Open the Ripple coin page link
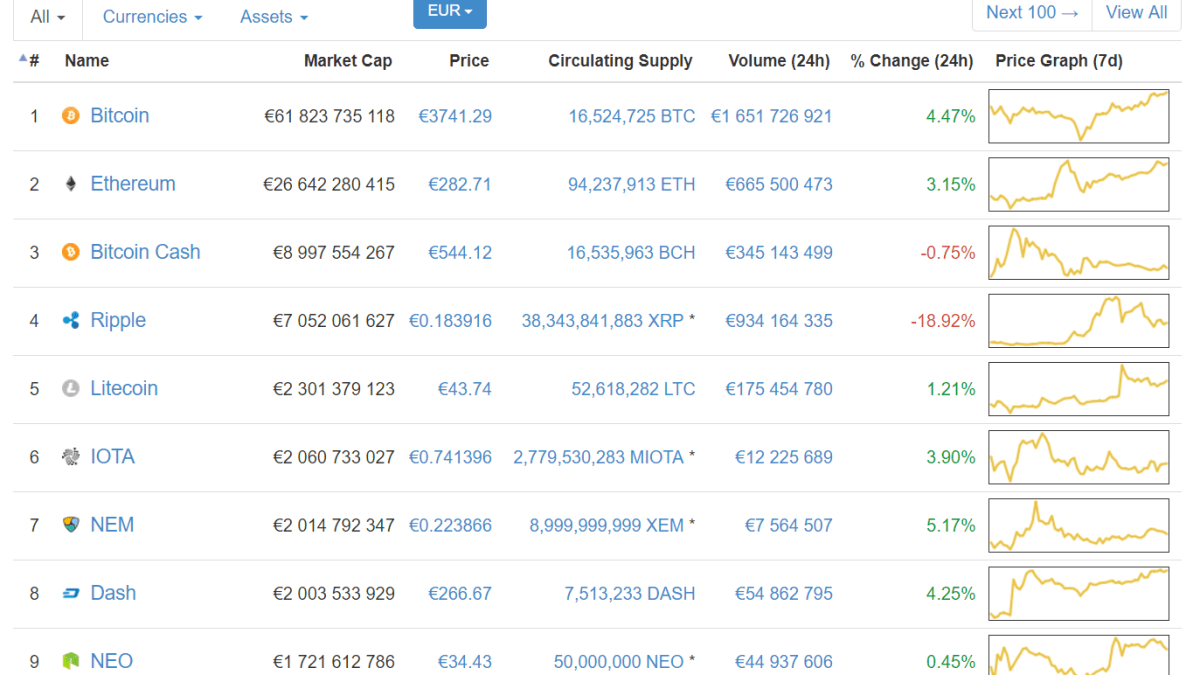 point(118,320)
